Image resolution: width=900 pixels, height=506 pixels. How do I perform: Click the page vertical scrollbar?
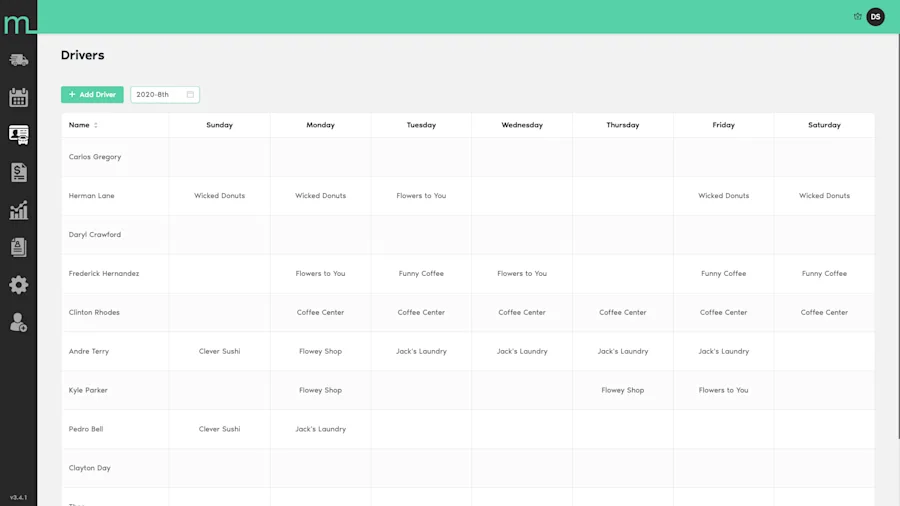pyautogui.click(x=898, y=235)
